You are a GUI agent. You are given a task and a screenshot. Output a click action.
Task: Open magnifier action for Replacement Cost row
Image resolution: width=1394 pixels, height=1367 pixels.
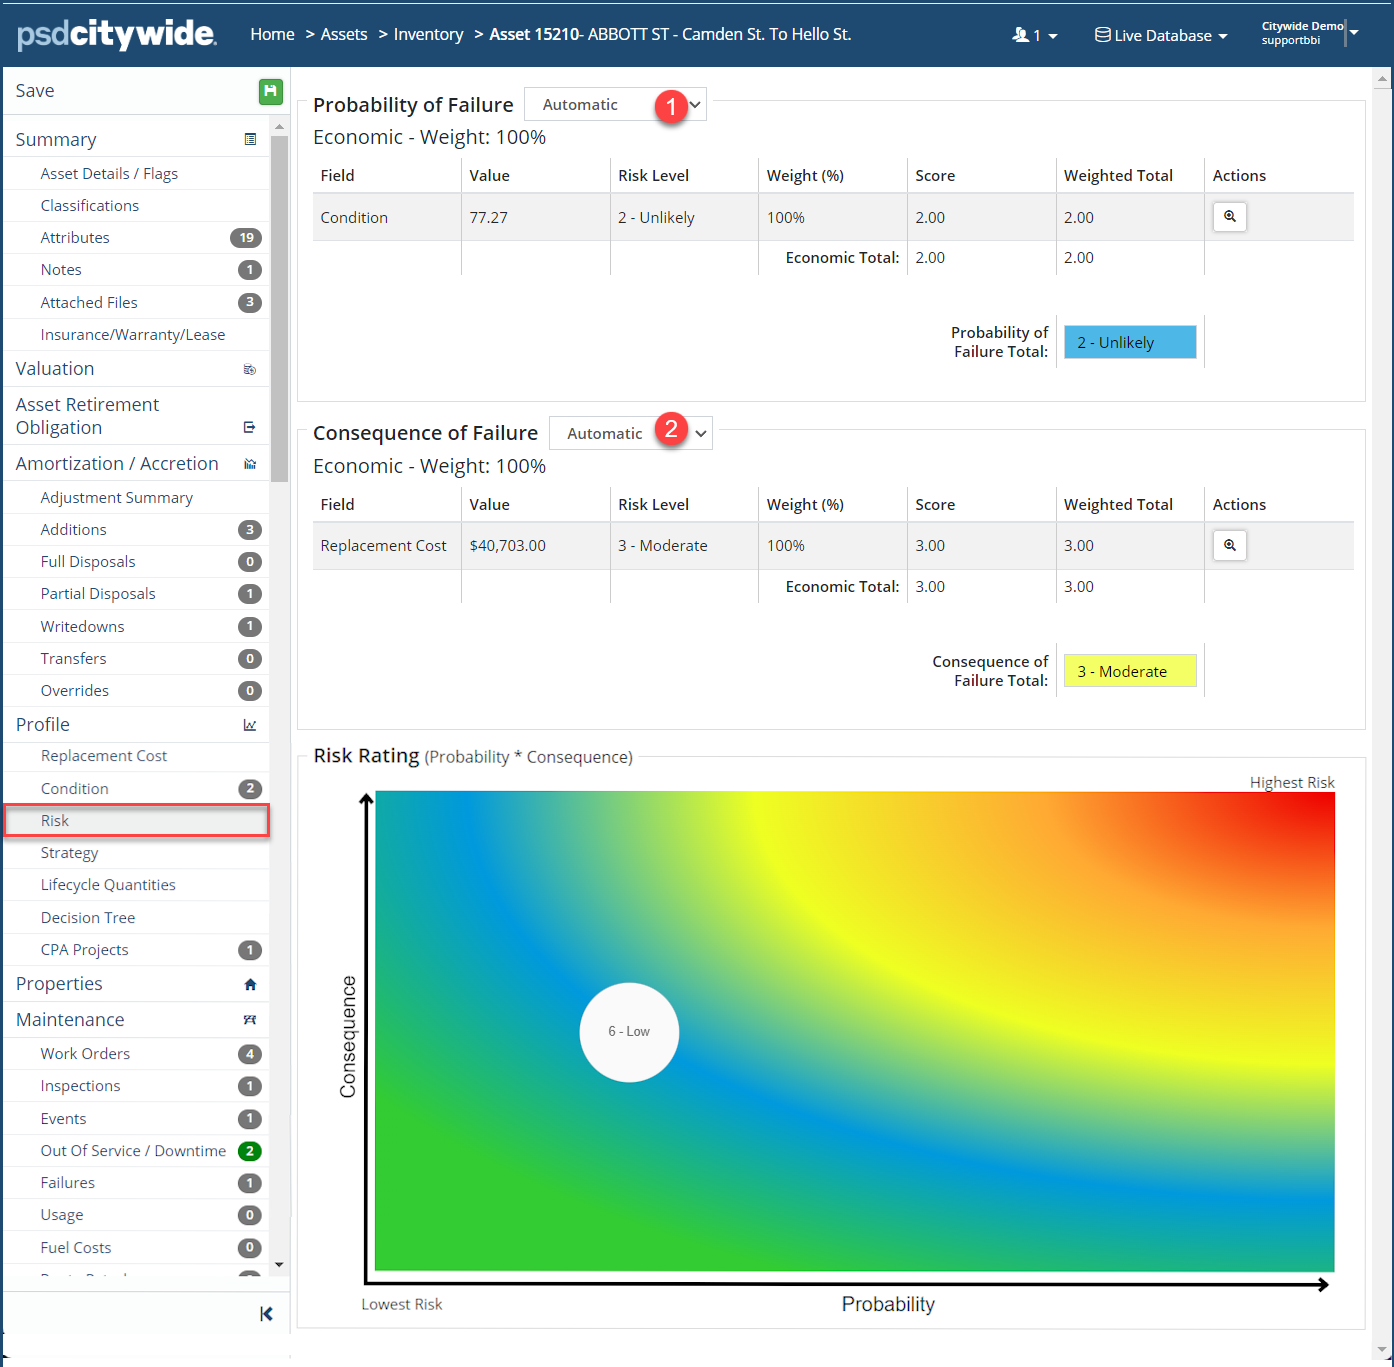point(1229,546)
